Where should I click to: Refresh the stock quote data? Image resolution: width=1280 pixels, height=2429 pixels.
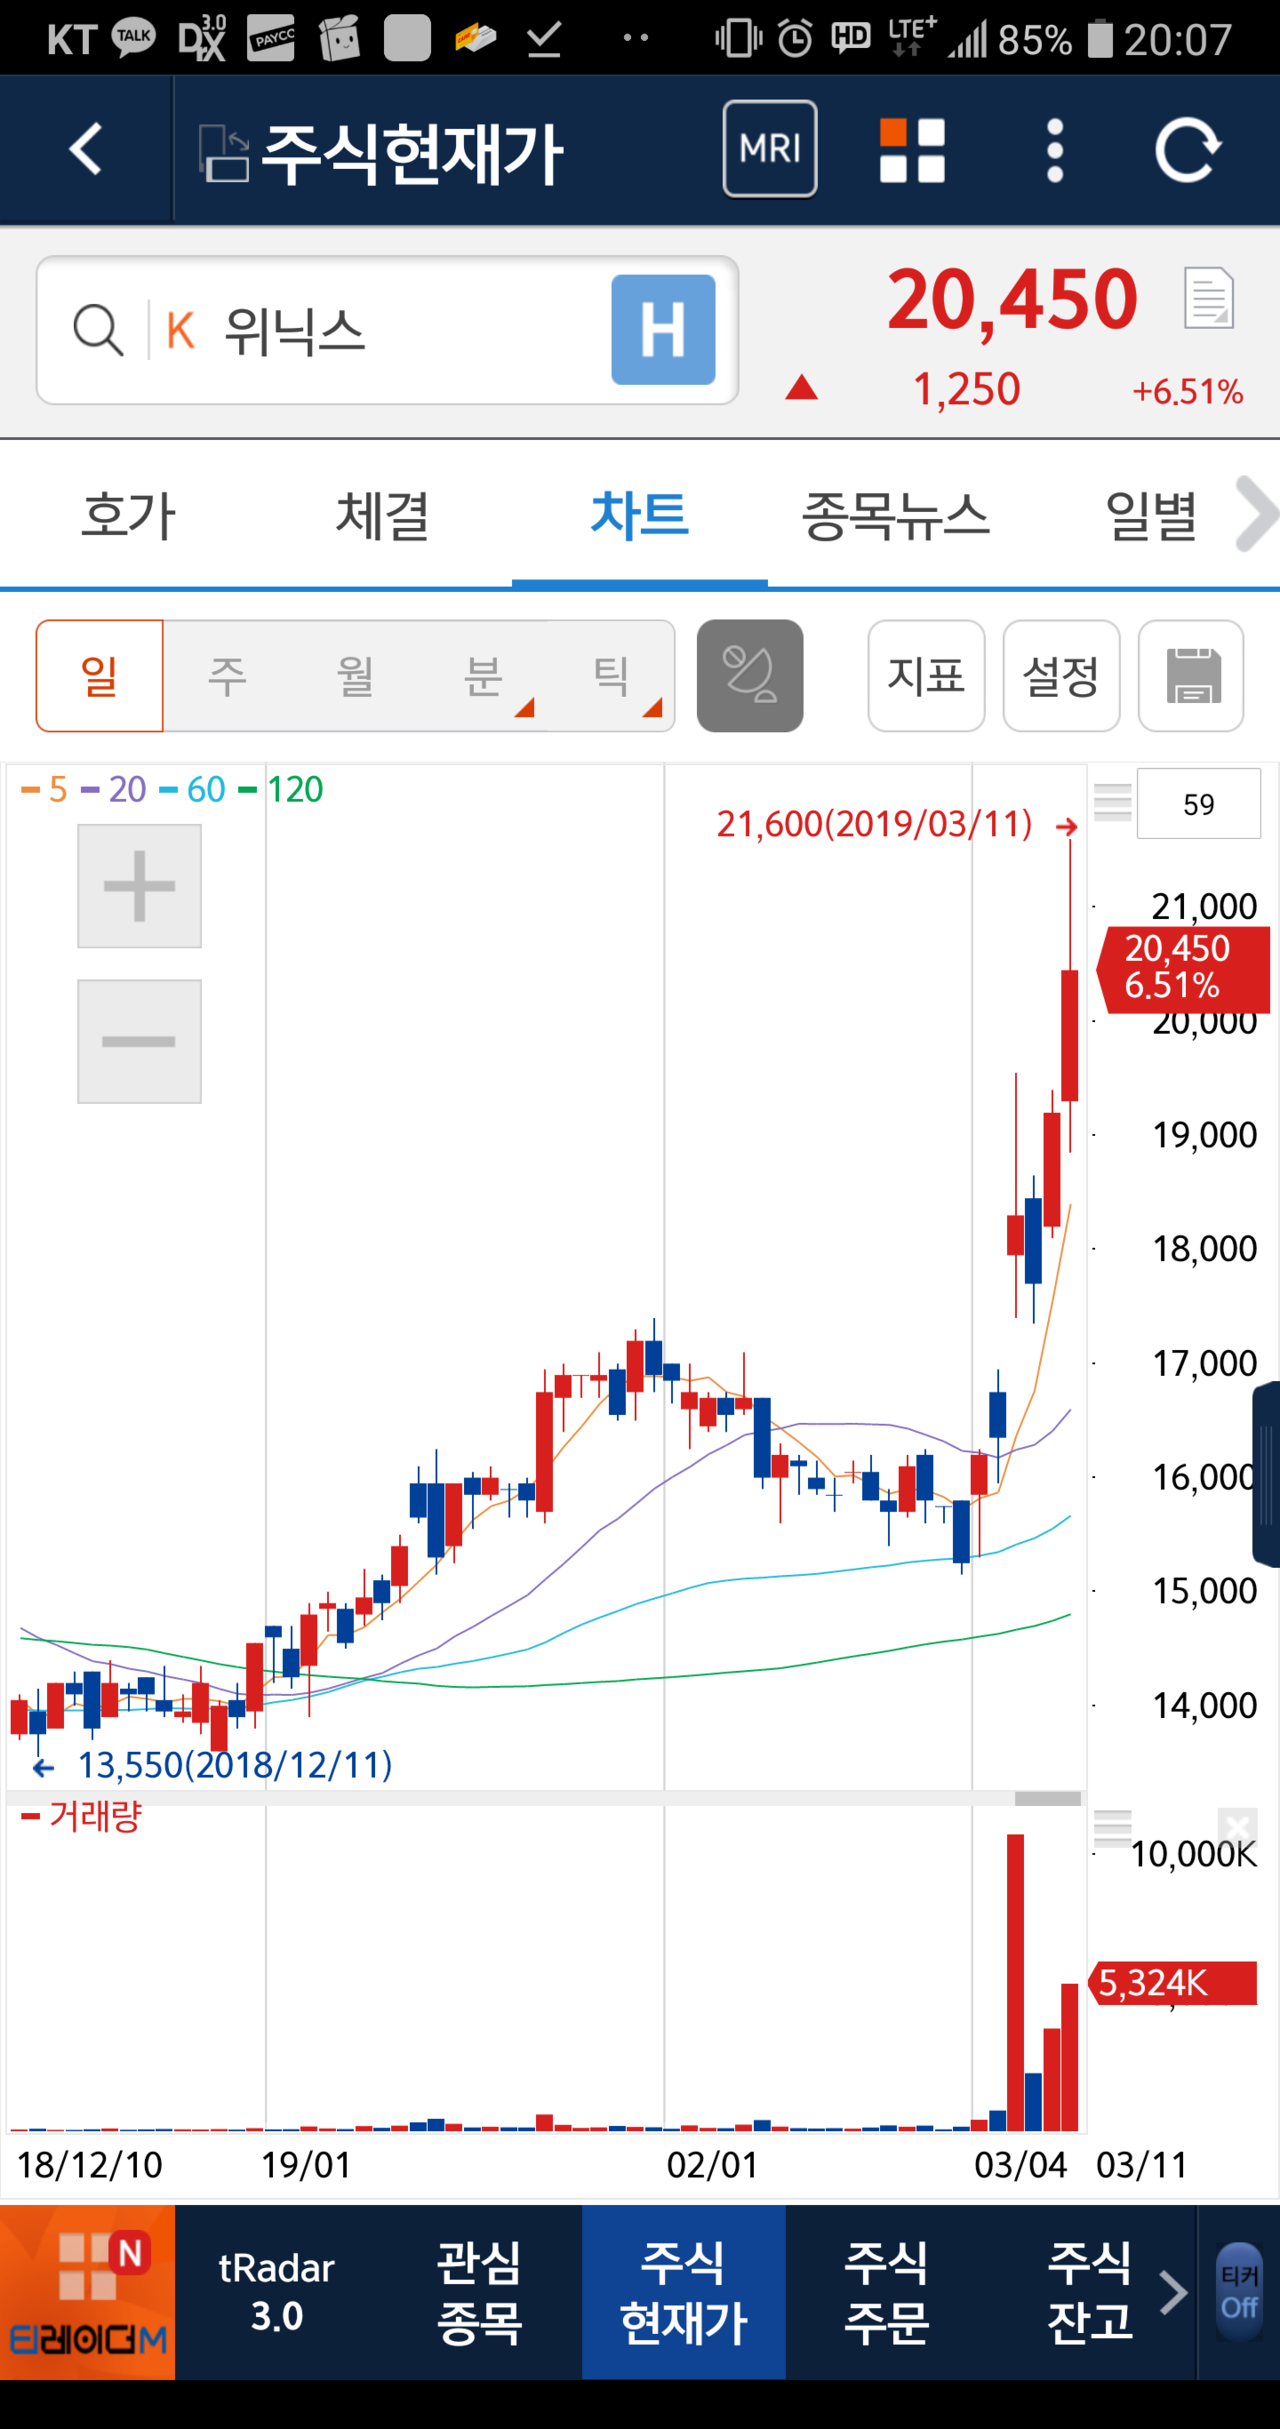pyautogui.click(x=1187, y=150)
